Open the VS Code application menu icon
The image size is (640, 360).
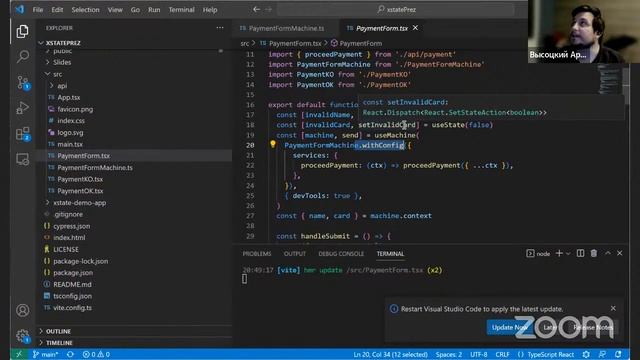[20, 9]
